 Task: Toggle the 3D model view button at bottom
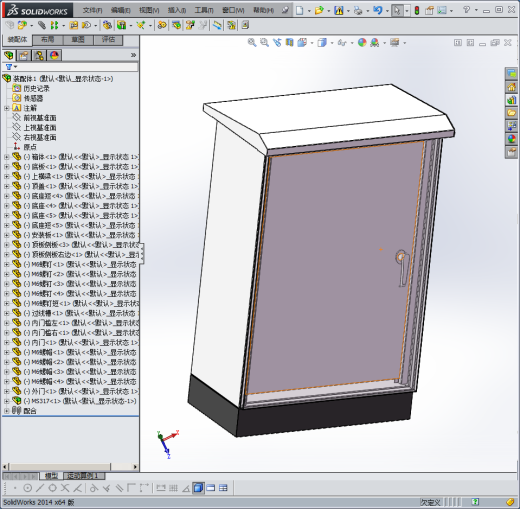(x=198, y=488)
